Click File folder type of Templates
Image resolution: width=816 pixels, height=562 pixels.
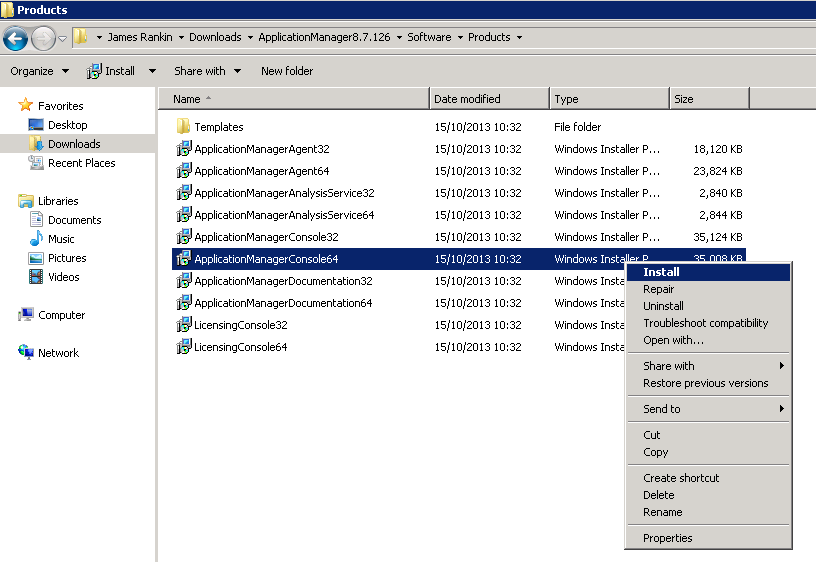point(578,127)
